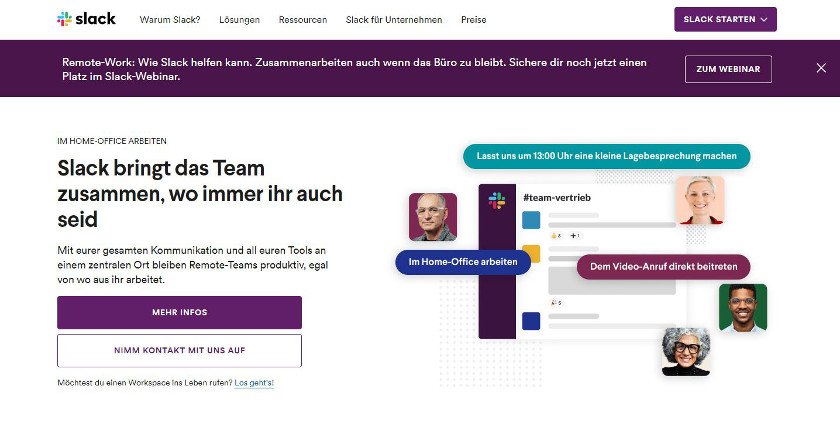
Task: Click the man on green background portrait
Action: (x=742, y=308)
